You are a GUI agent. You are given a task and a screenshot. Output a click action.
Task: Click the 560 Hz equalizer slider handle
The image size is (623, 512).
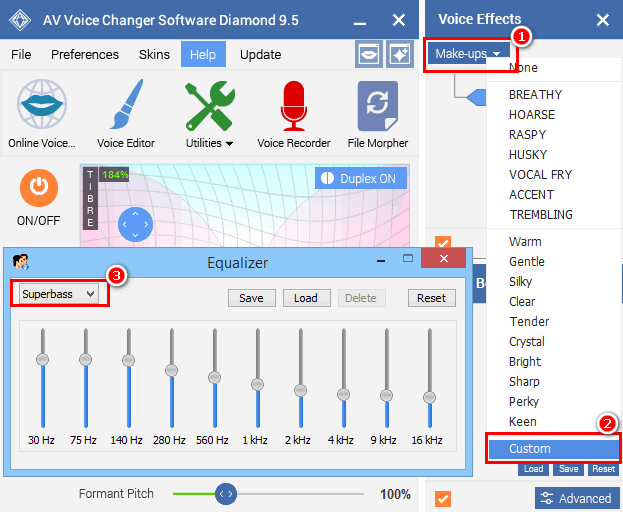point(215,377)
